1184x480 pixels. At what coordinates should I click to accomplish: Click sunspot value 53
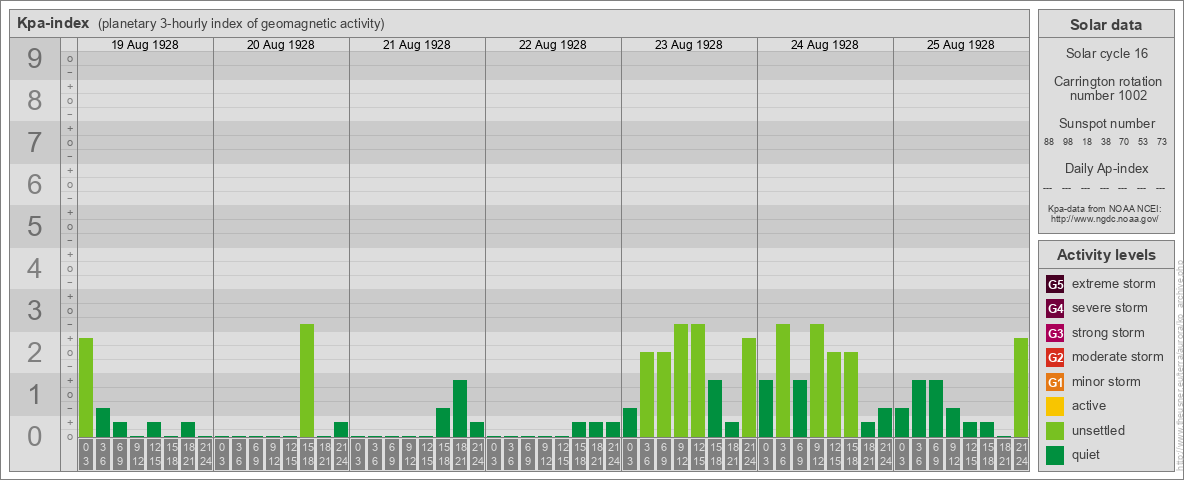click(x=1142, y=142)
